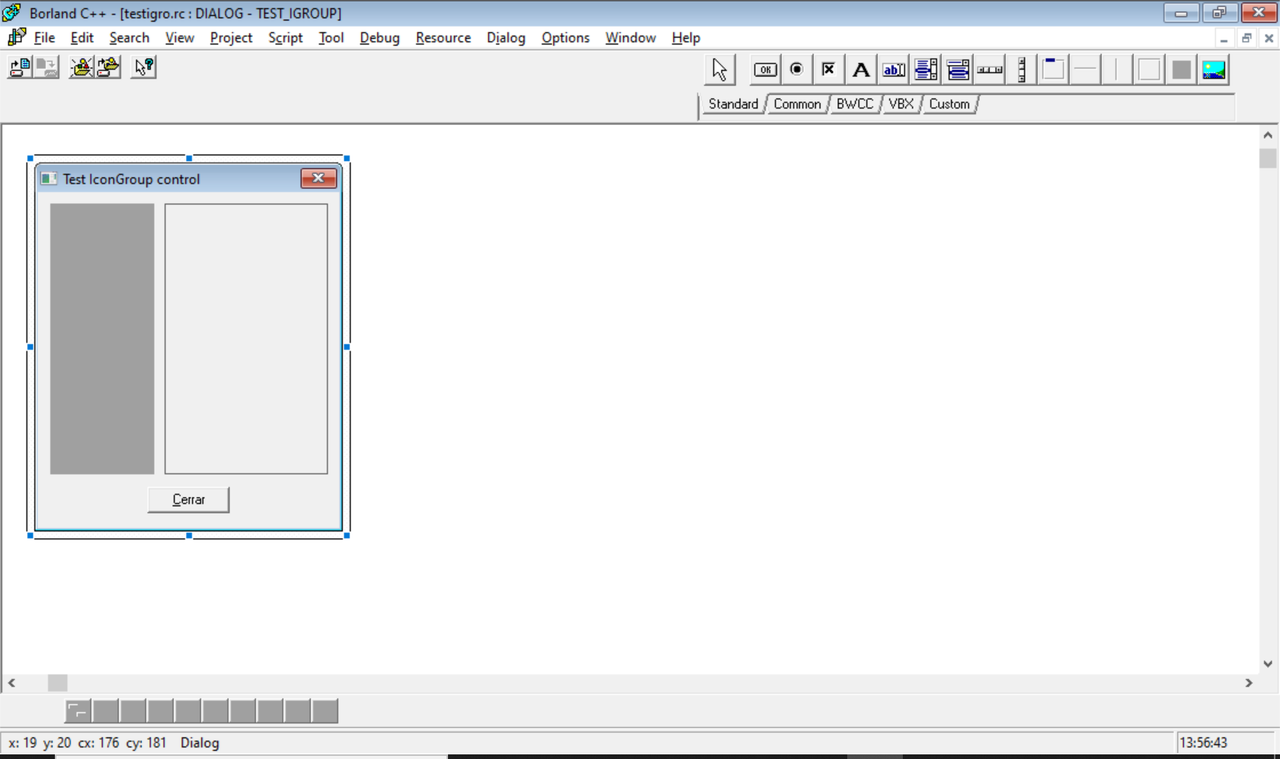Viewport: 1280px width, 759px height.
Task: Switch to the VBX palette tab
Action: coord(901,104)
